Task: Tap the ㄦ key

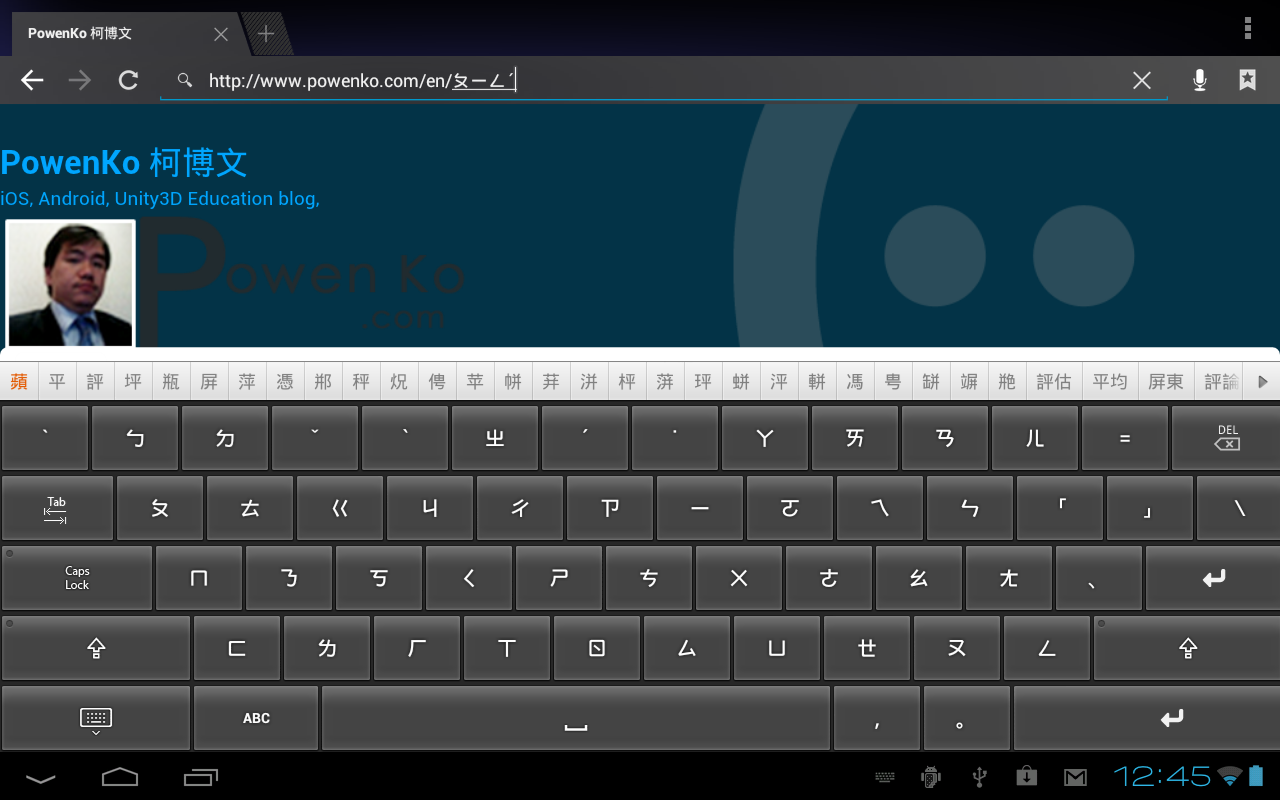Action: (x=1035, y=438)
